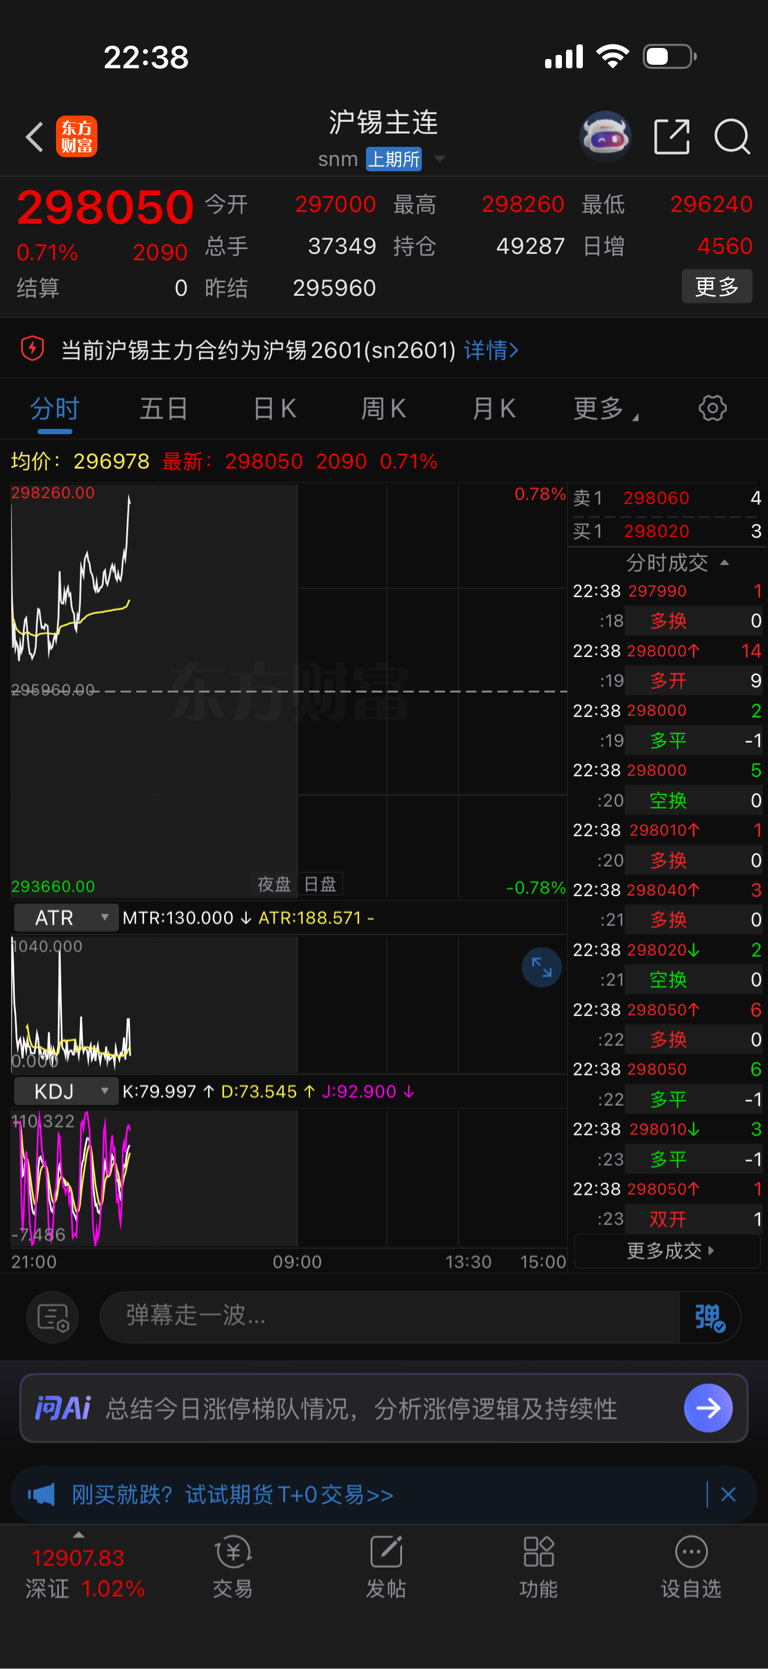This screenshot has height=1669, width=768.
Task: Tap the 弹幕走一波 input field
Action: (390, 1316)
